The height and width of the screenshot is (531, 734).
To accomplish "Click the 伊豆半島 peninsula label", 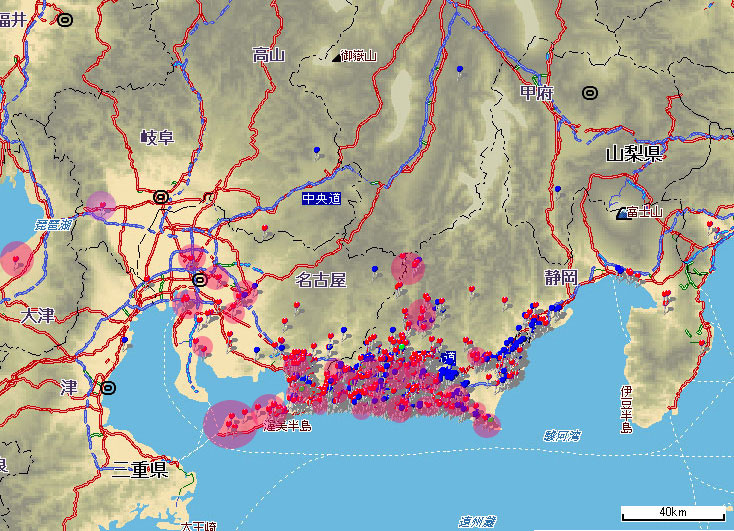I will [626, 408].
